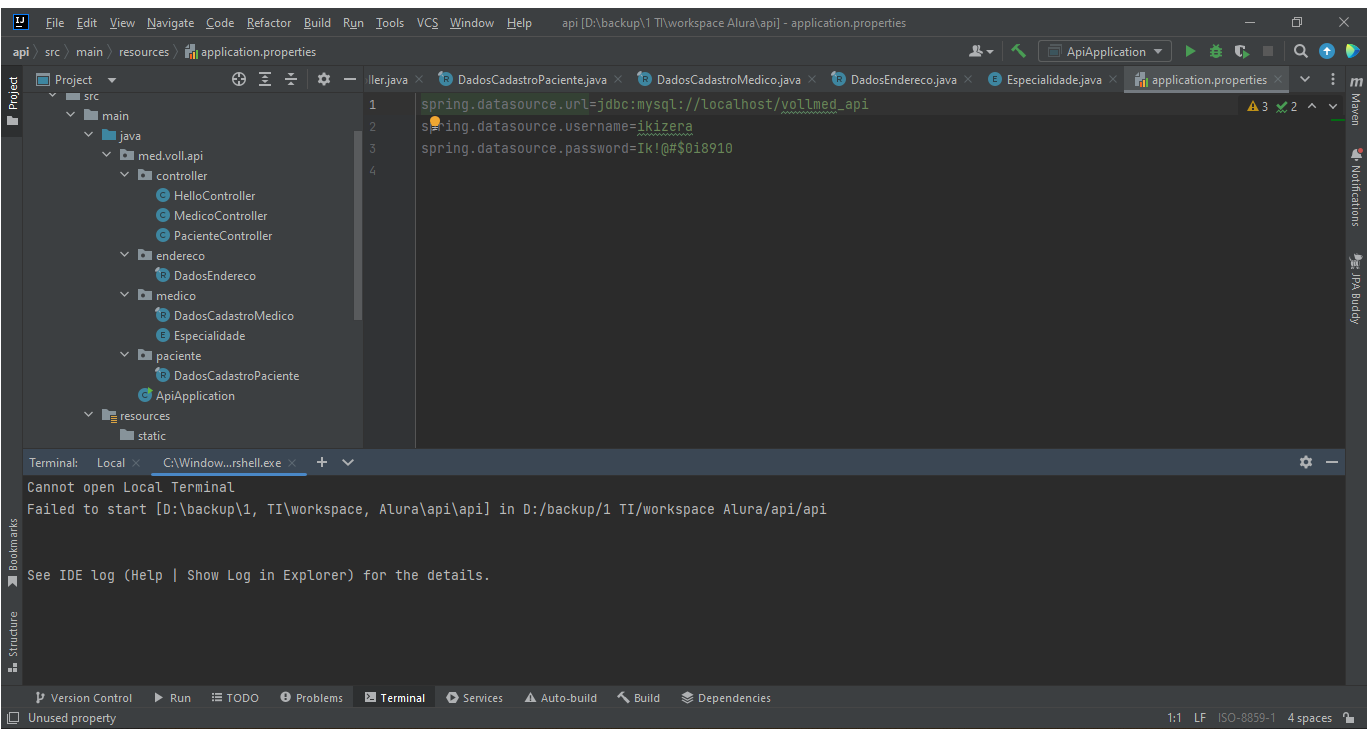This screenshot has height=729, width=1368.
Task: Open Terminal panel gear settings
Action: 1305,462
